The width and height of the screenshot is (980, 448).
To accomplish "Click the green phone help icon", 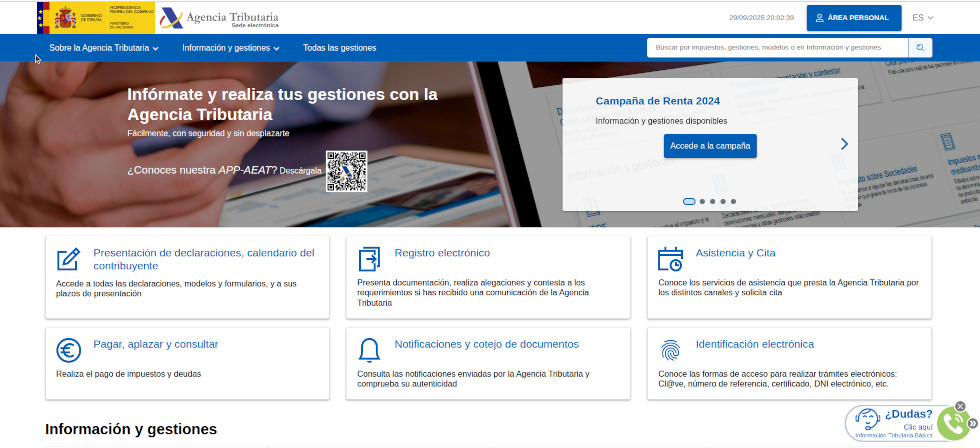I will pos(953,424).
